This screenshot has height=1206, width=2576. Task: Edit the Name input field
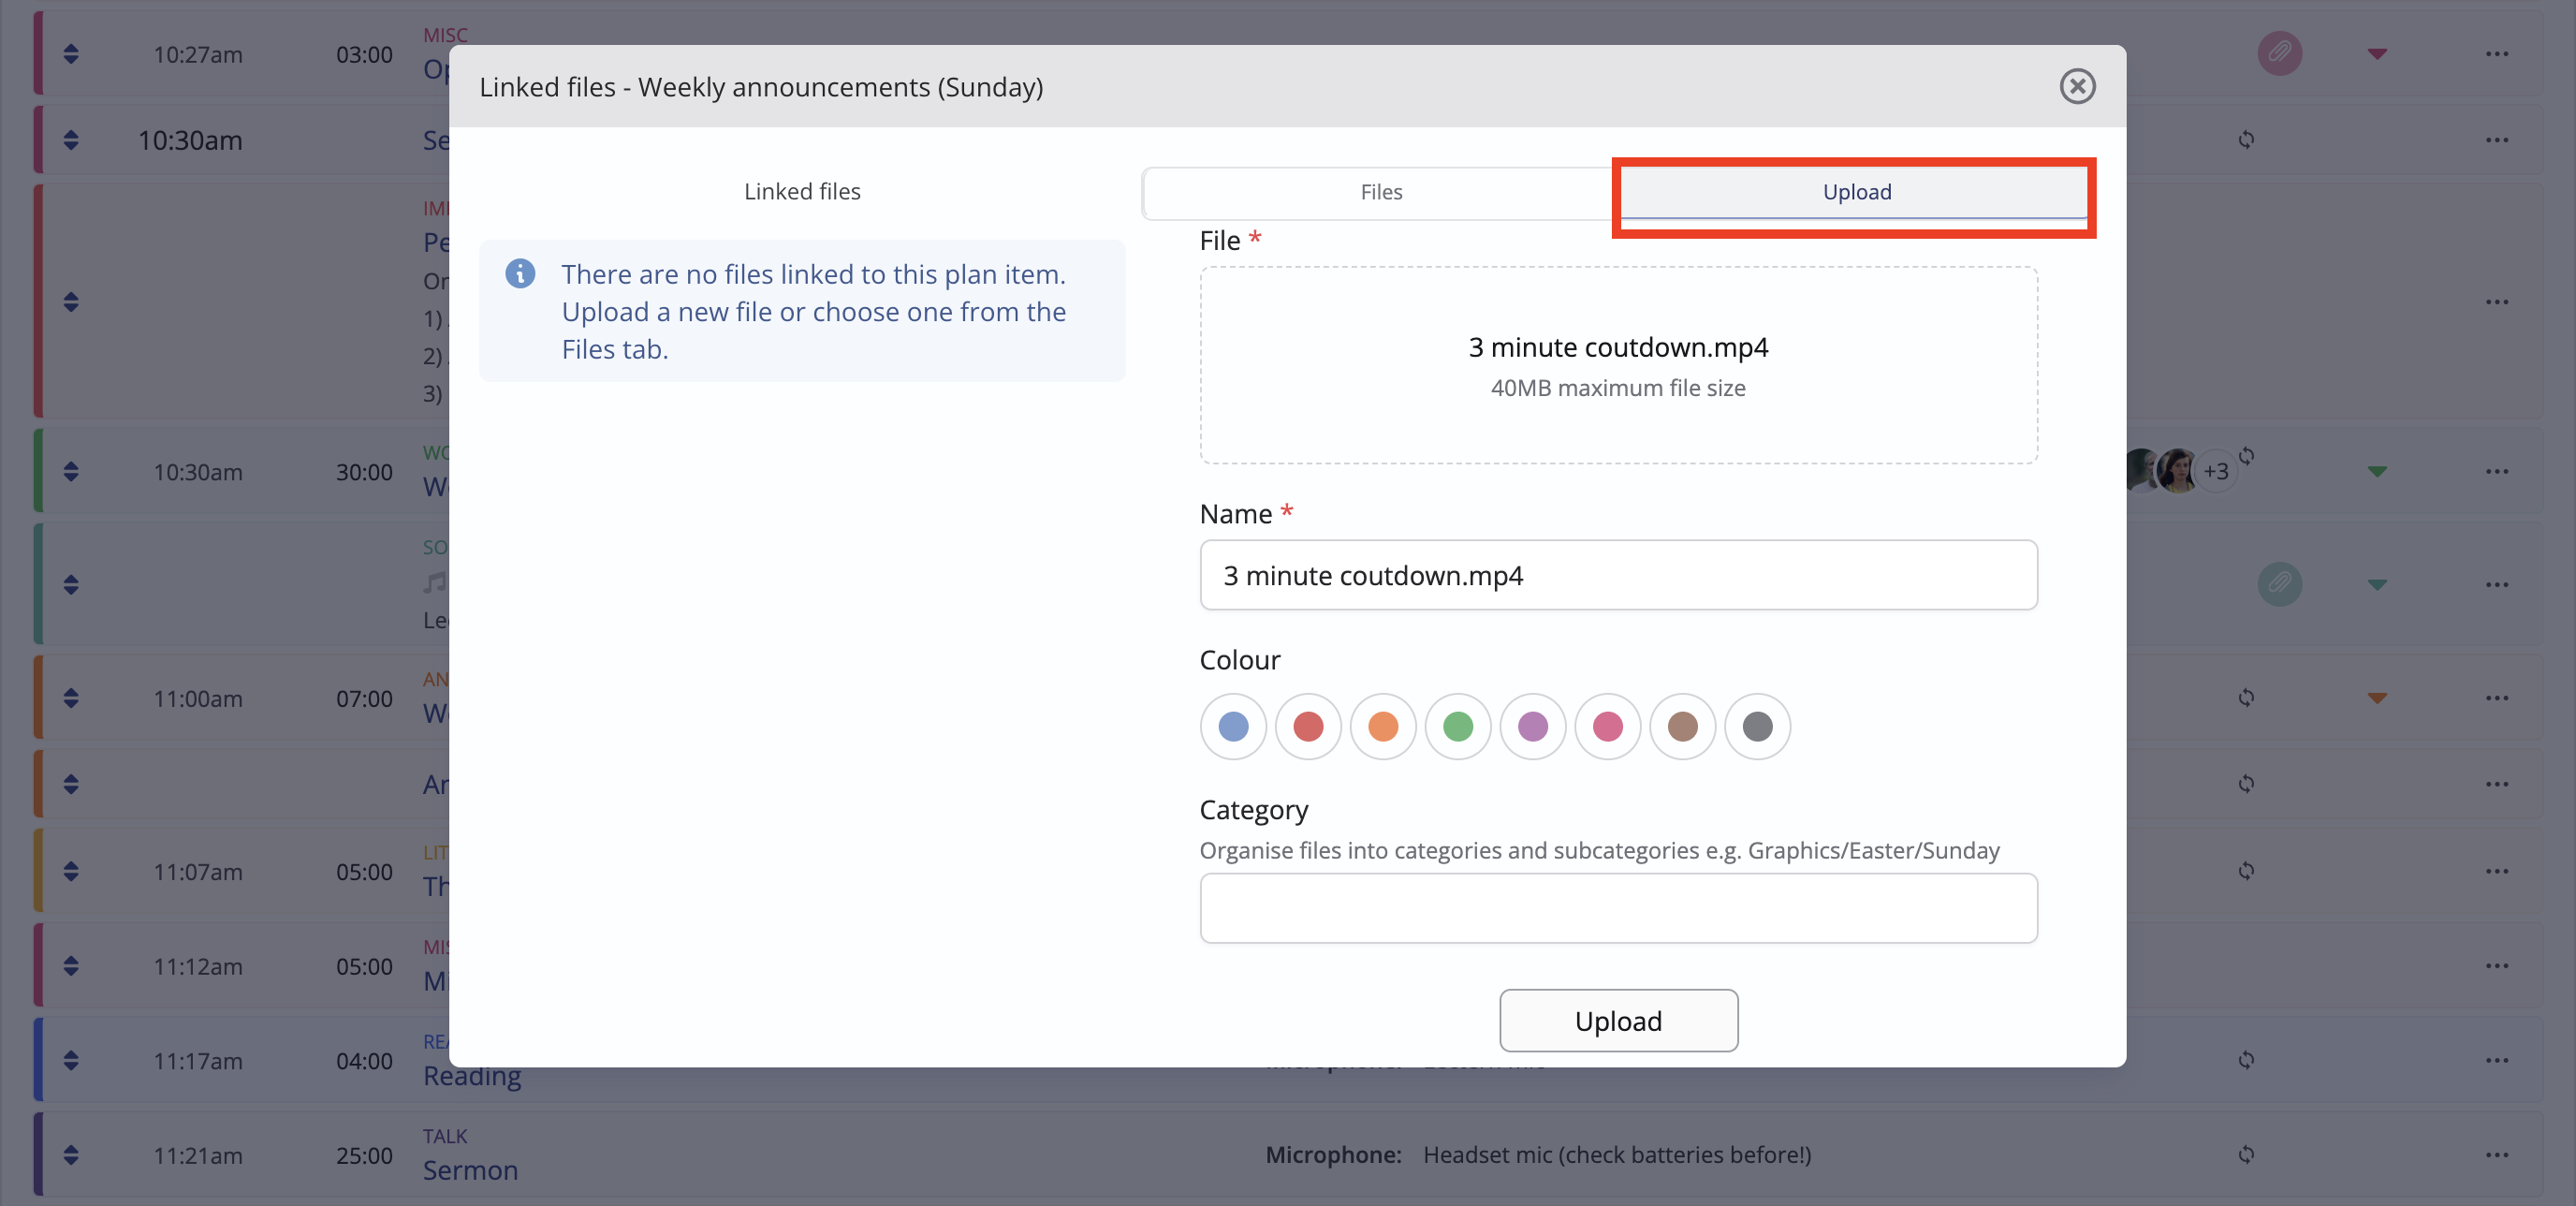[x=1618, y=575]
